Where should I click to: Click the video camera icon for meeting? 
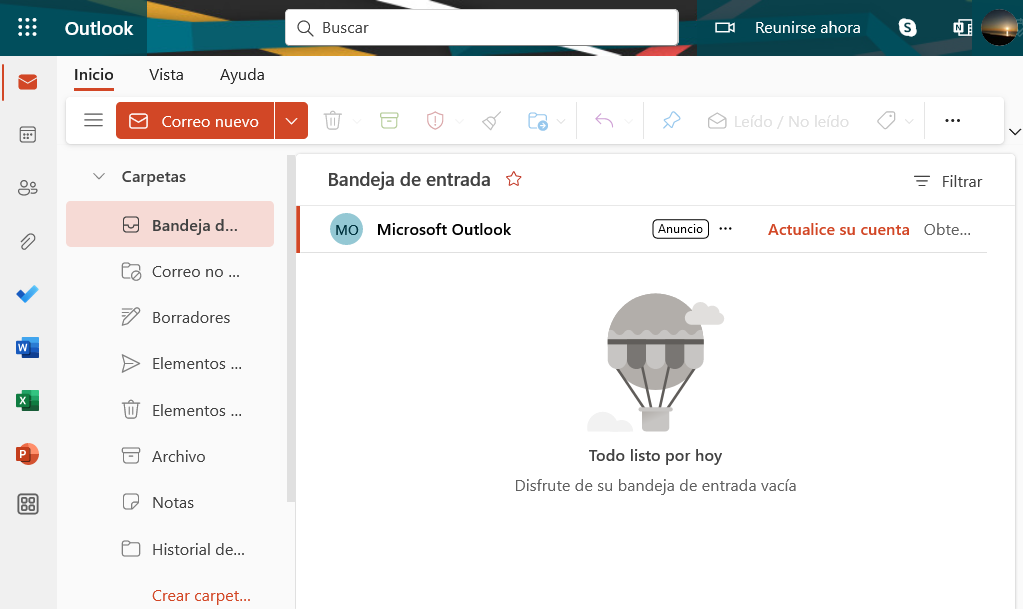pyautogui.click(x=725, y=27)
